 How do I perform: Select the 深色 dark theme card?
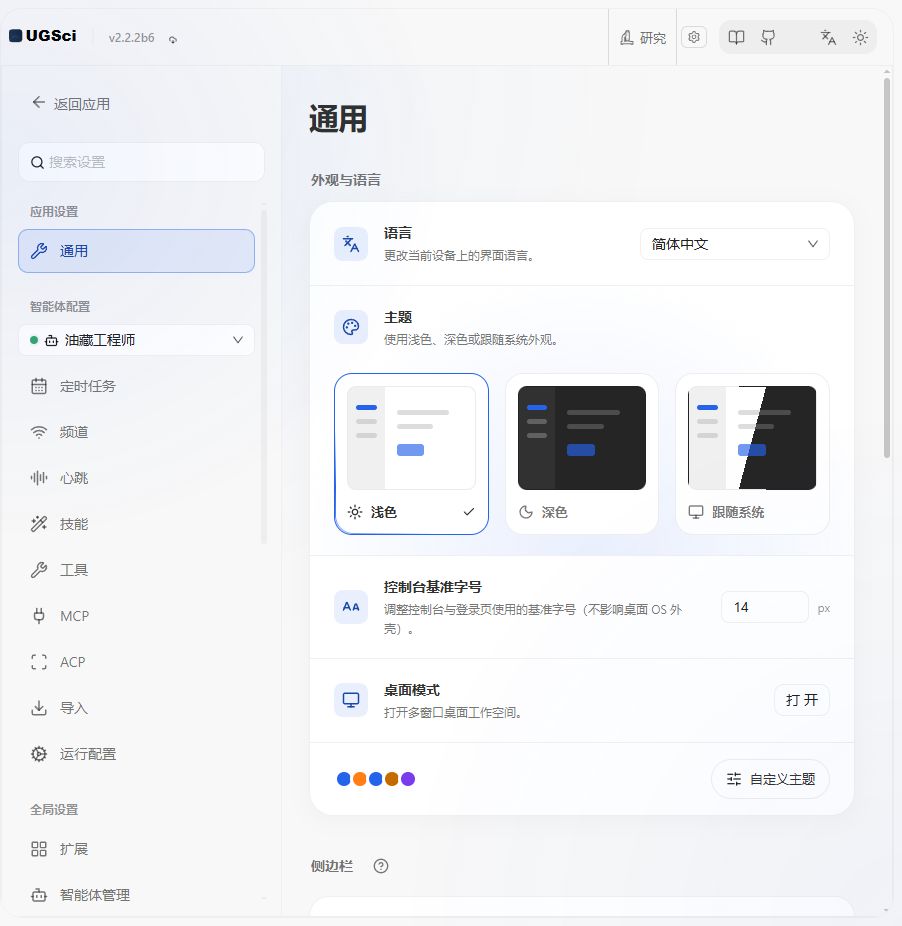pos(582,454)
